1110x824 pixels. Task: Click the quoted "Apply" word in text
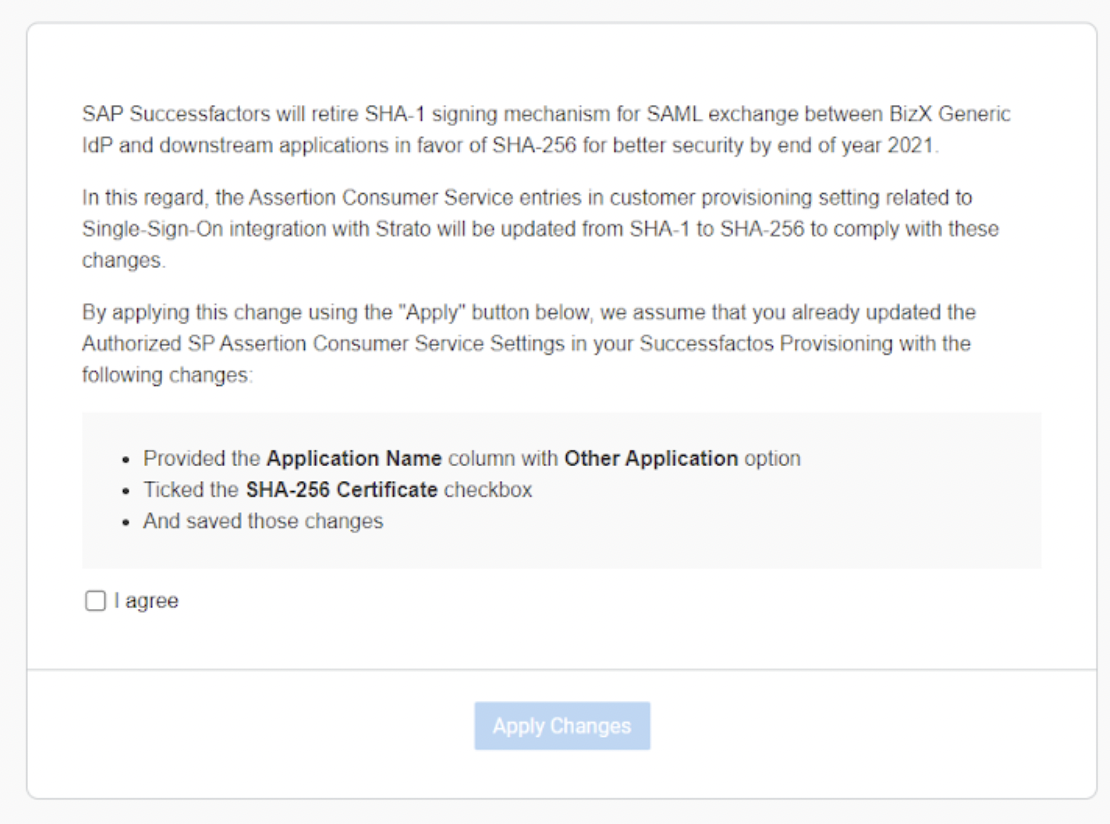coord(429,312)
